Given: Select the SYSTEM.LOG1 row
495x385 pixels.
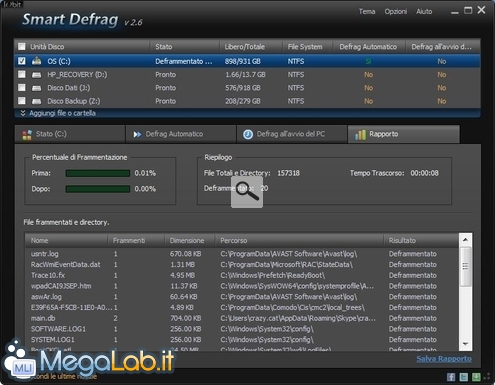Looking at the screenshot, I should click(242, 339).
